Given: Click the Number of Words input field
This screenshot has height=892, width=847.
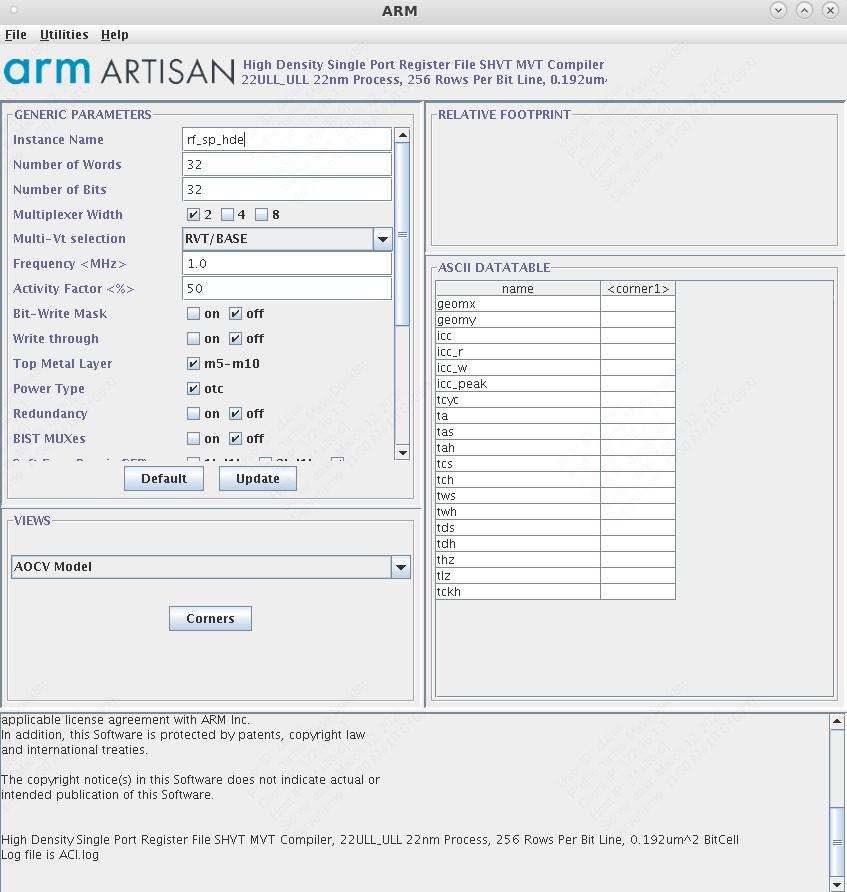Looking at the screenshot, I should [x=287, y=165].
